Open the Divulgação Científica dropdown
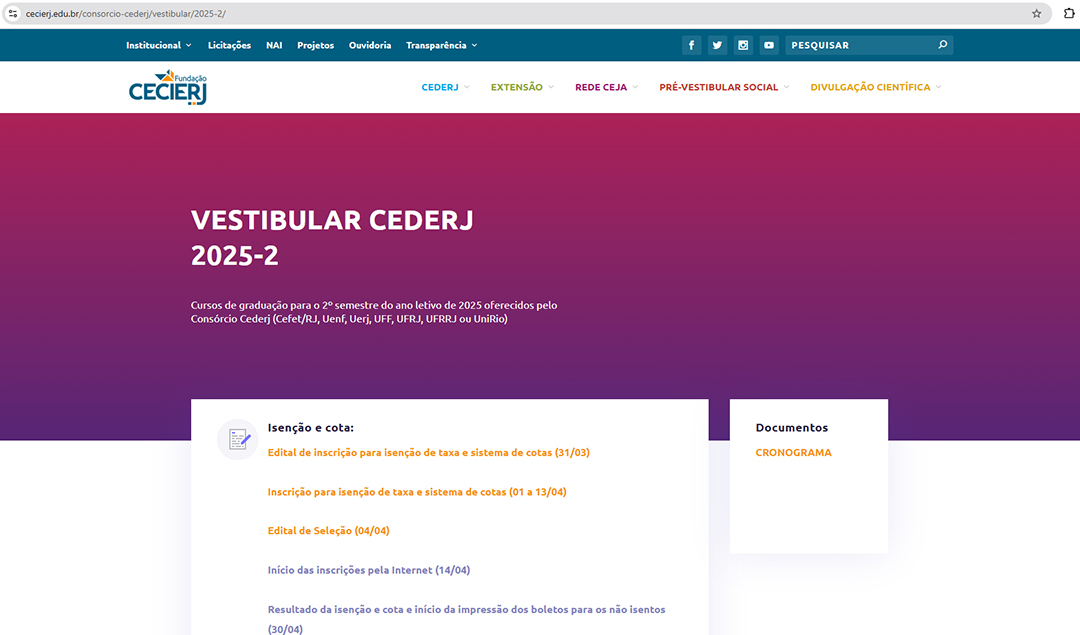 (x=875, y=87)
